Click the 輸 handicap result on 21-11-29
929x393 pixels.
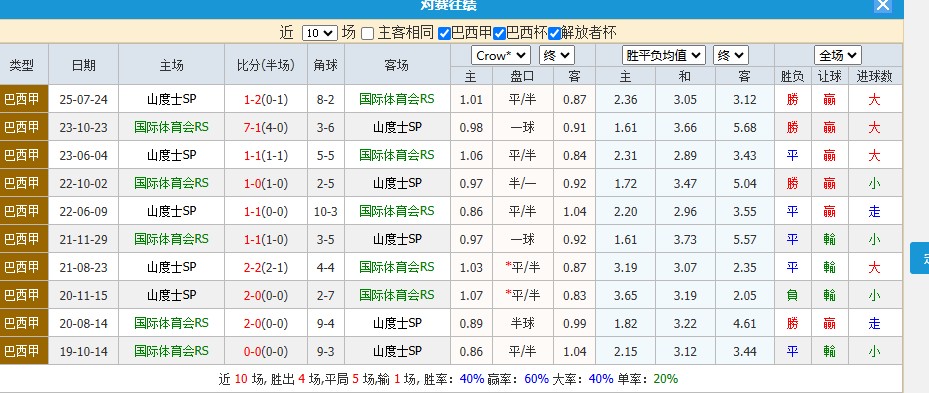coord(829,239)
